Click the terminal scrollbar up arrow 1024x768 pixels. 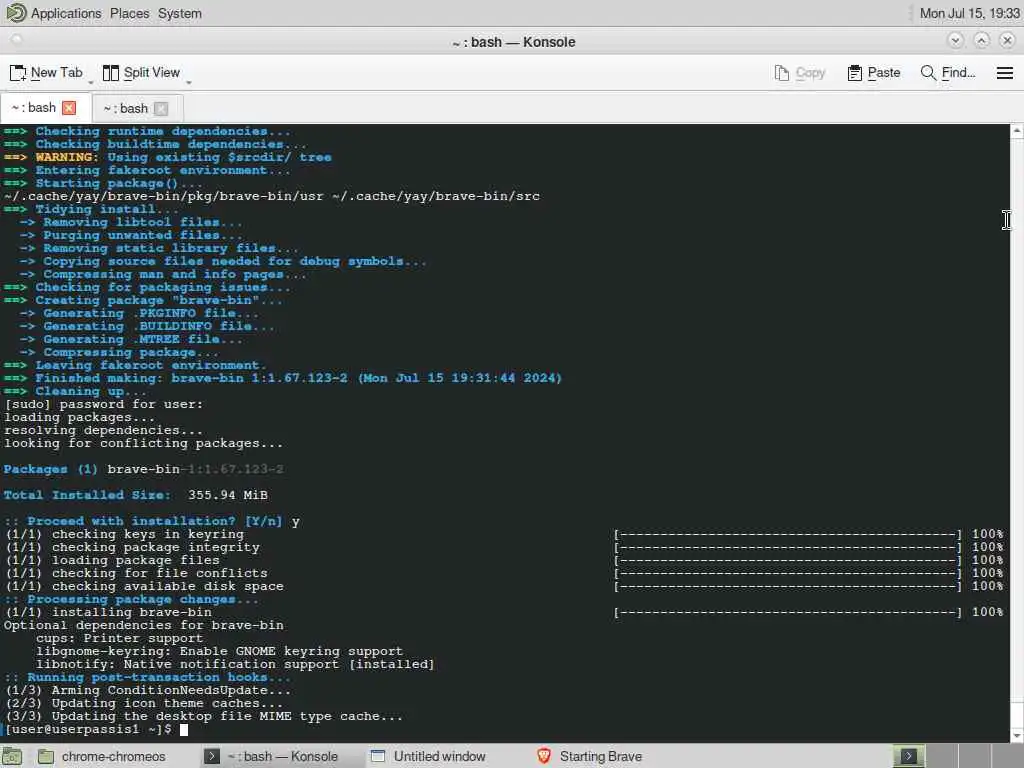[x=1017, y=131]
